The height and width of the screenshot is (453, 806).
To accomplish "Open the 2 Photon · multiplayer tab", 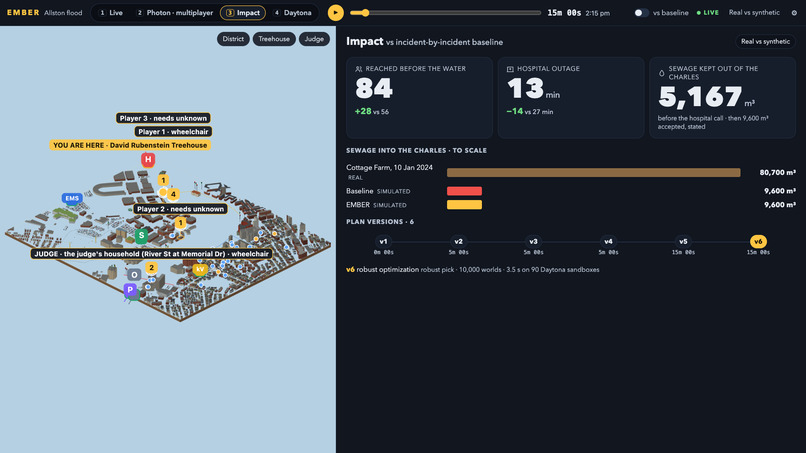I will [175, 13].
